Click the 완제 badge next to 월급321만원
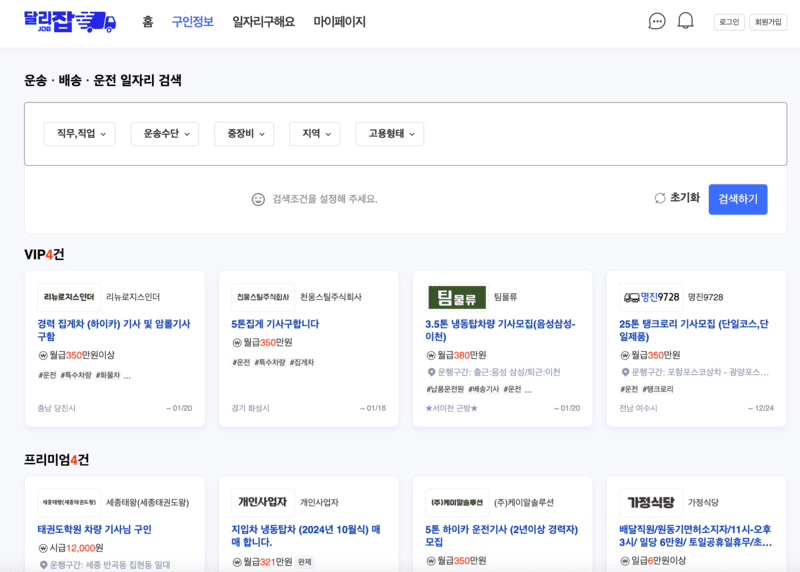The height and width of the screenshot is (572, 800). (x=305, y=562)
